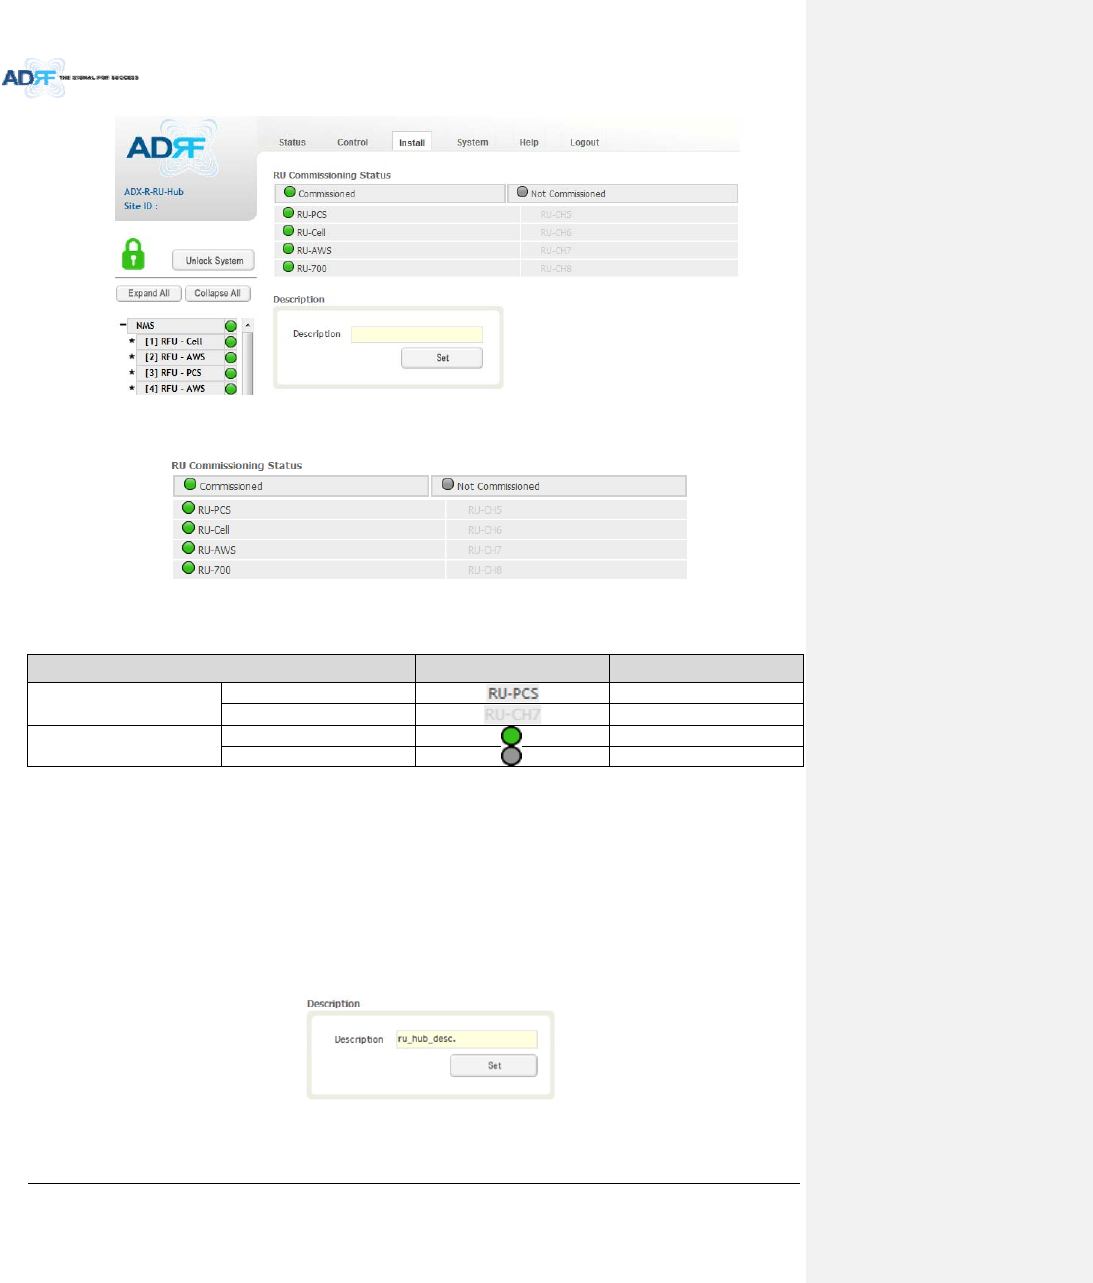Click the grey circle in the legend table
The image size is (1093, 1283).
pos(511,756)
